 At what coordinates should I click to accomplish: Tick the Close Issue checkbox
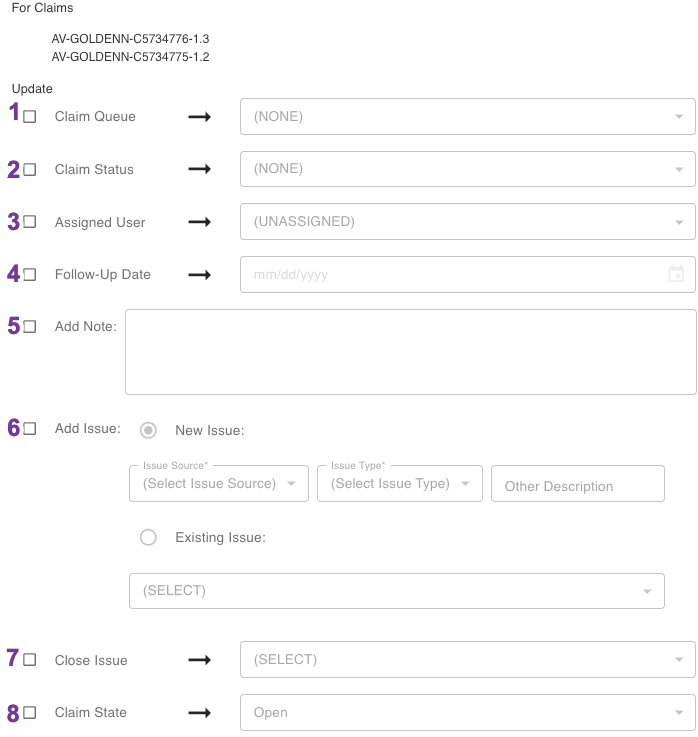(x=30, y=660)
